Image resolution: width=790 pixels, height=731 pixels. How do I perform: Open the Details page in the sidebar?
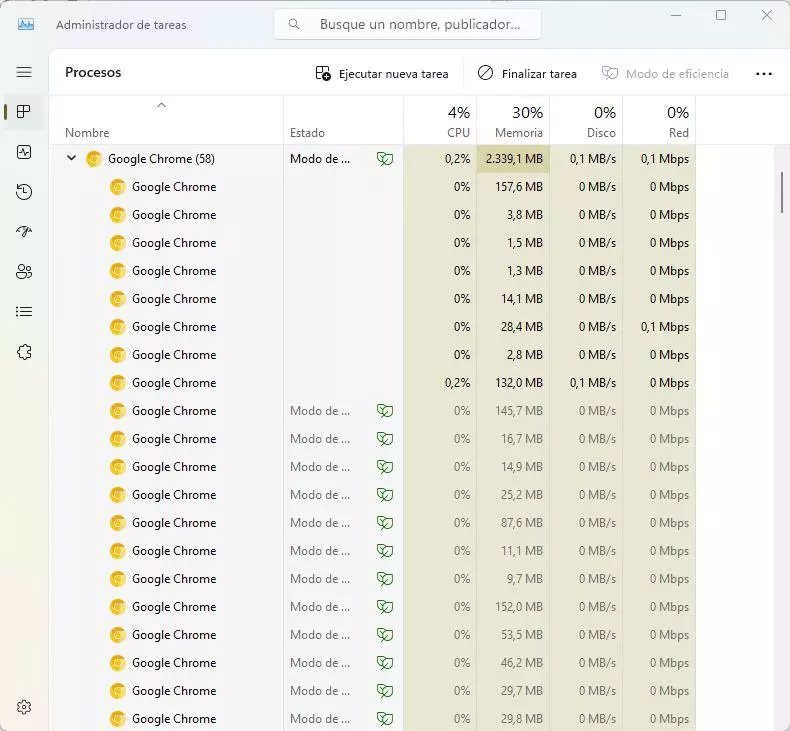click(24, 311)
